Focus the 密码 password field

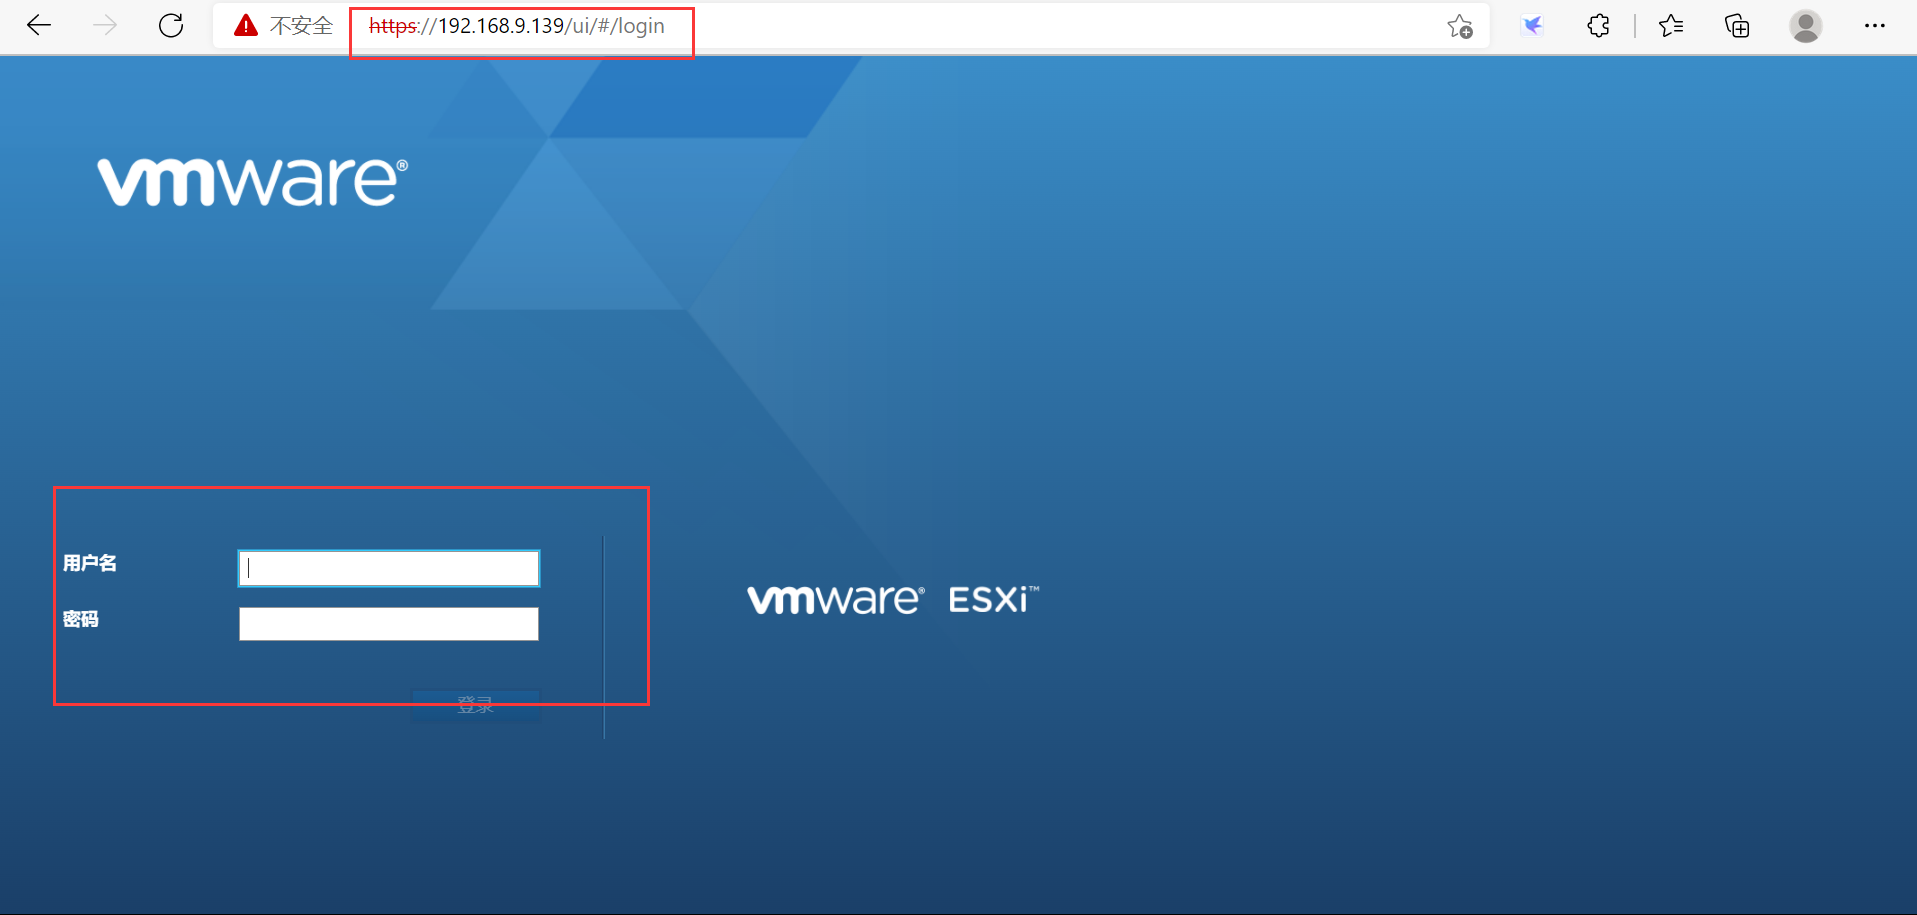[x=389, y=624]
